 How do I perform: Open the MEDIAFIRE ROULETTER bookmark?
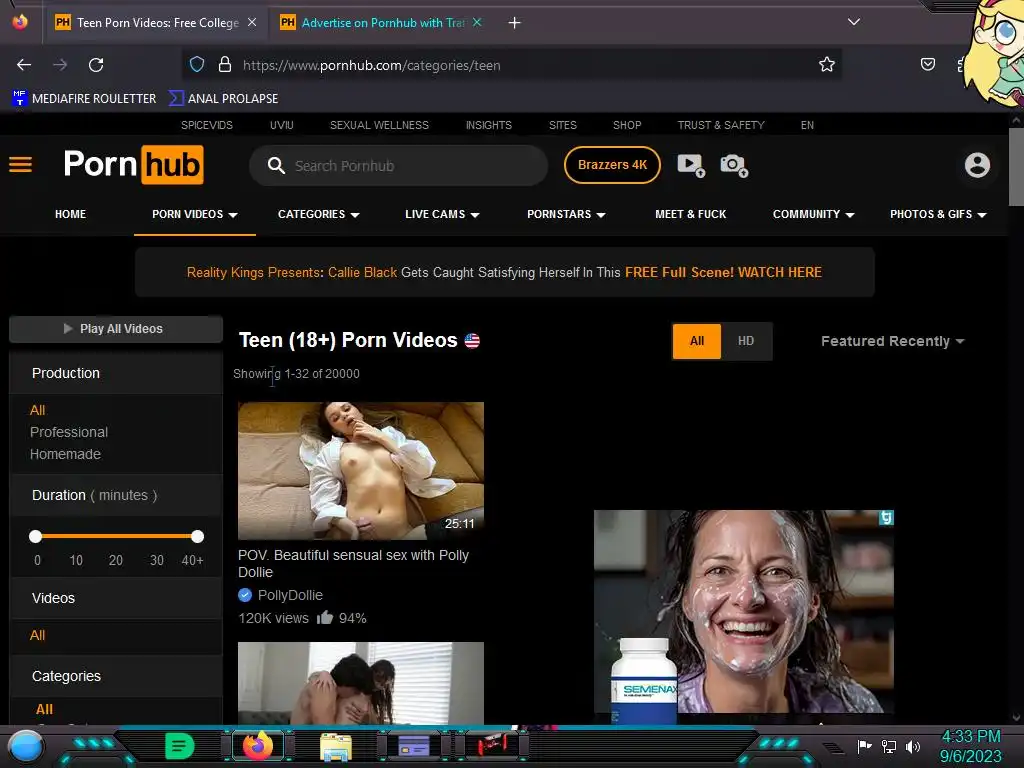[x=84, y=99]
